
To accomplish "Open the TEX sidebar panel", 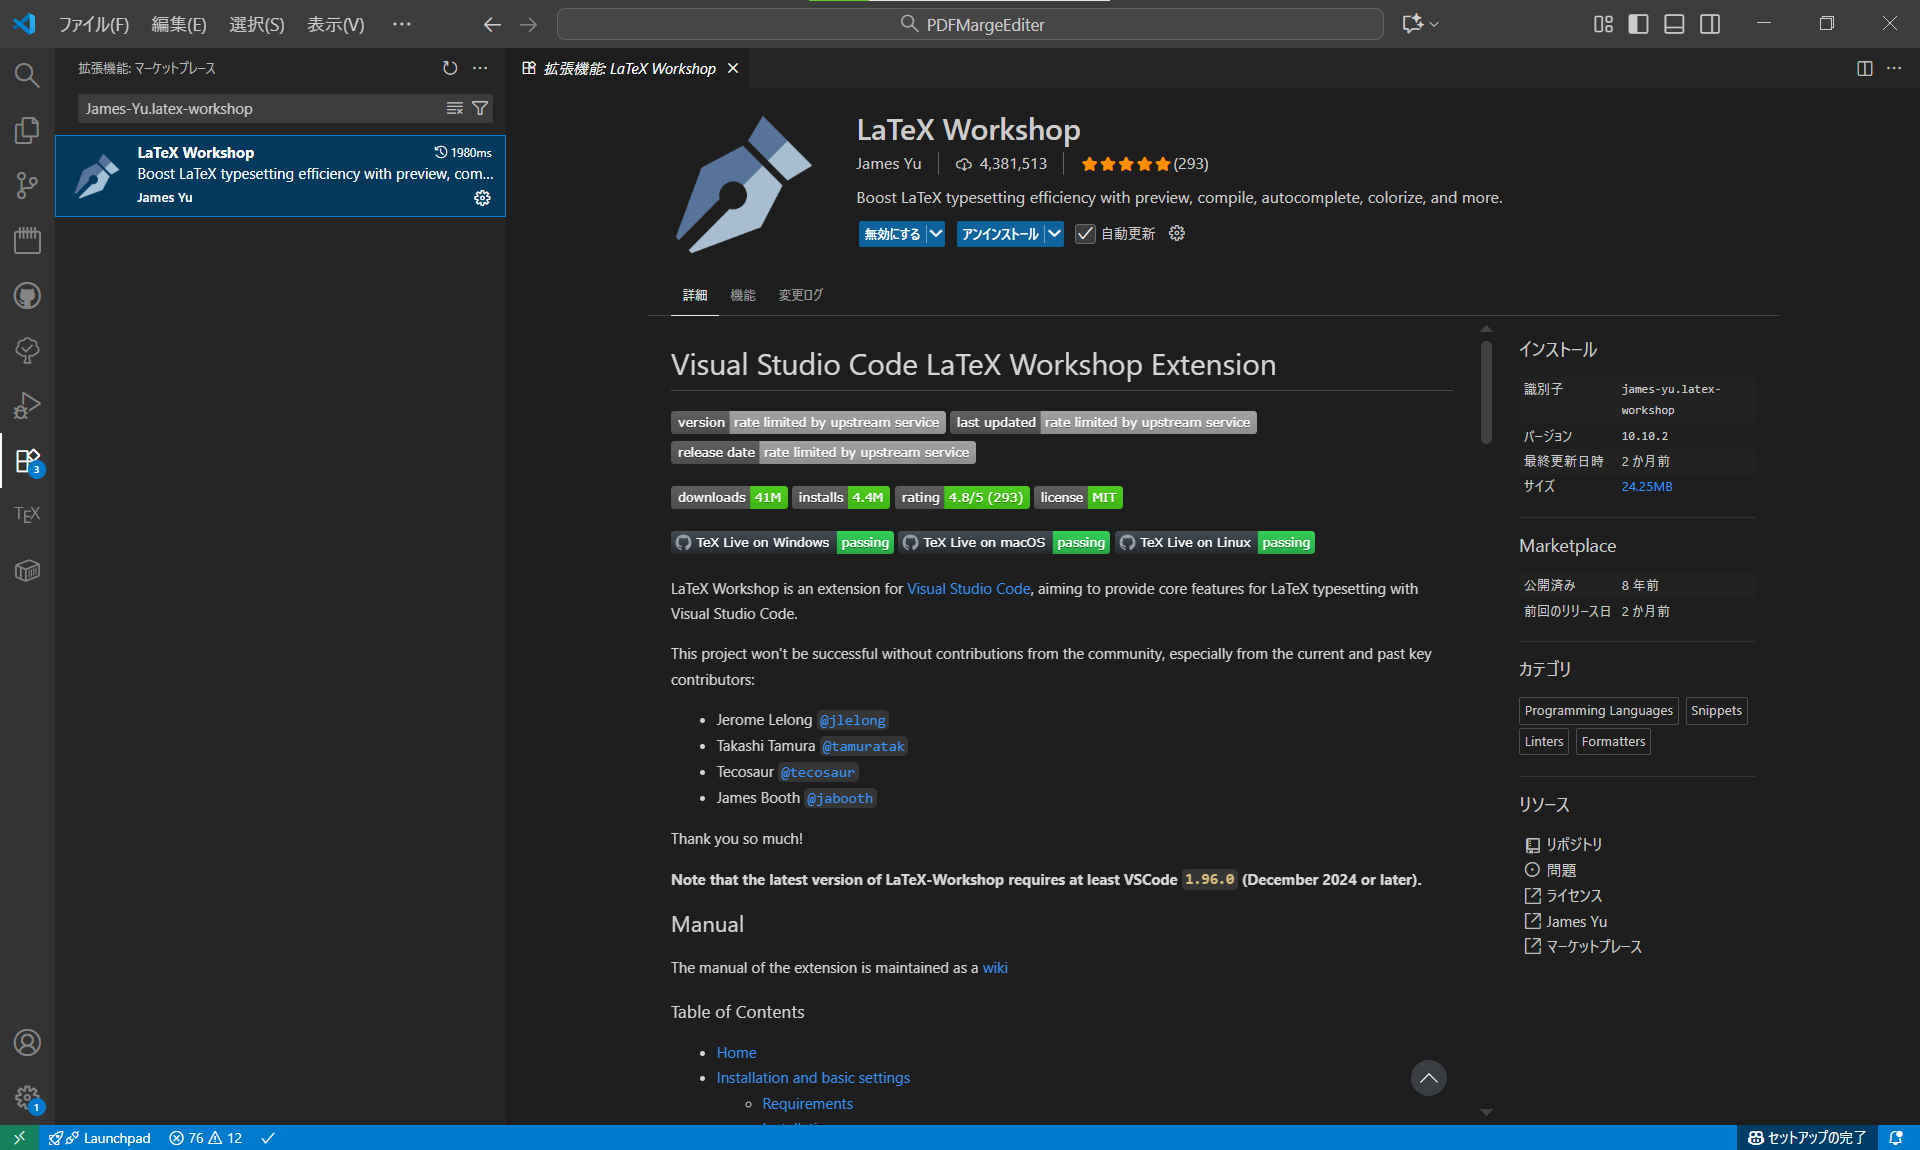I will [27, 514].
